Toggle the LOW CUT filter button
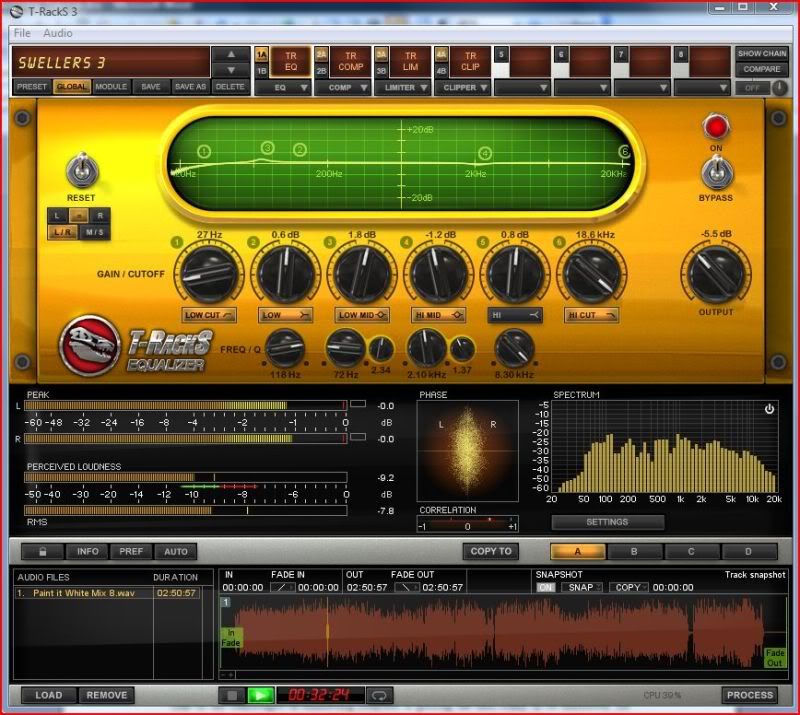This screenshot has width=800, height=715. [209, 315]
